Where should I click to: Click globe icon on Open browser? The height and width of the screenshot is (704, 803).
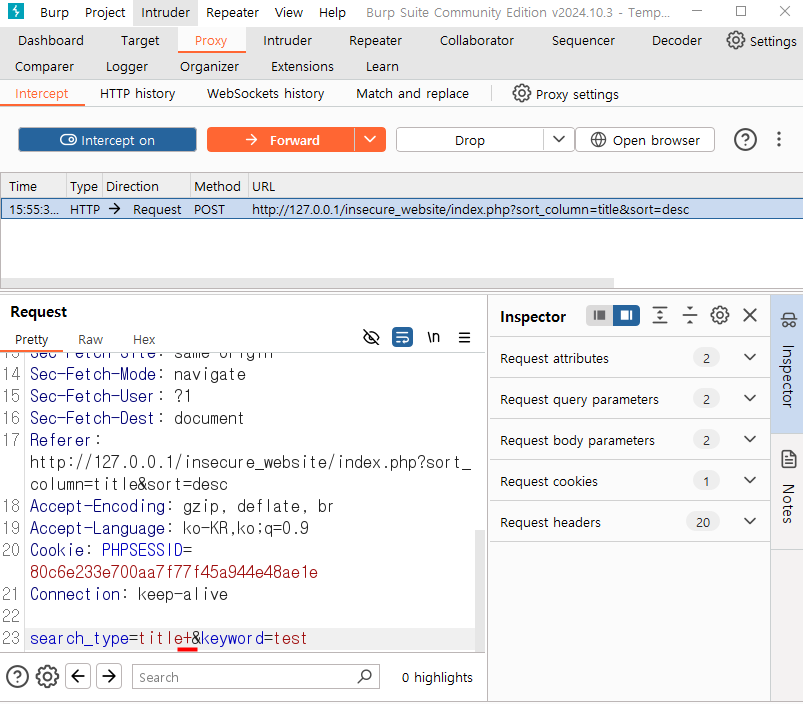pyautogui.click(x=598, y=140)
